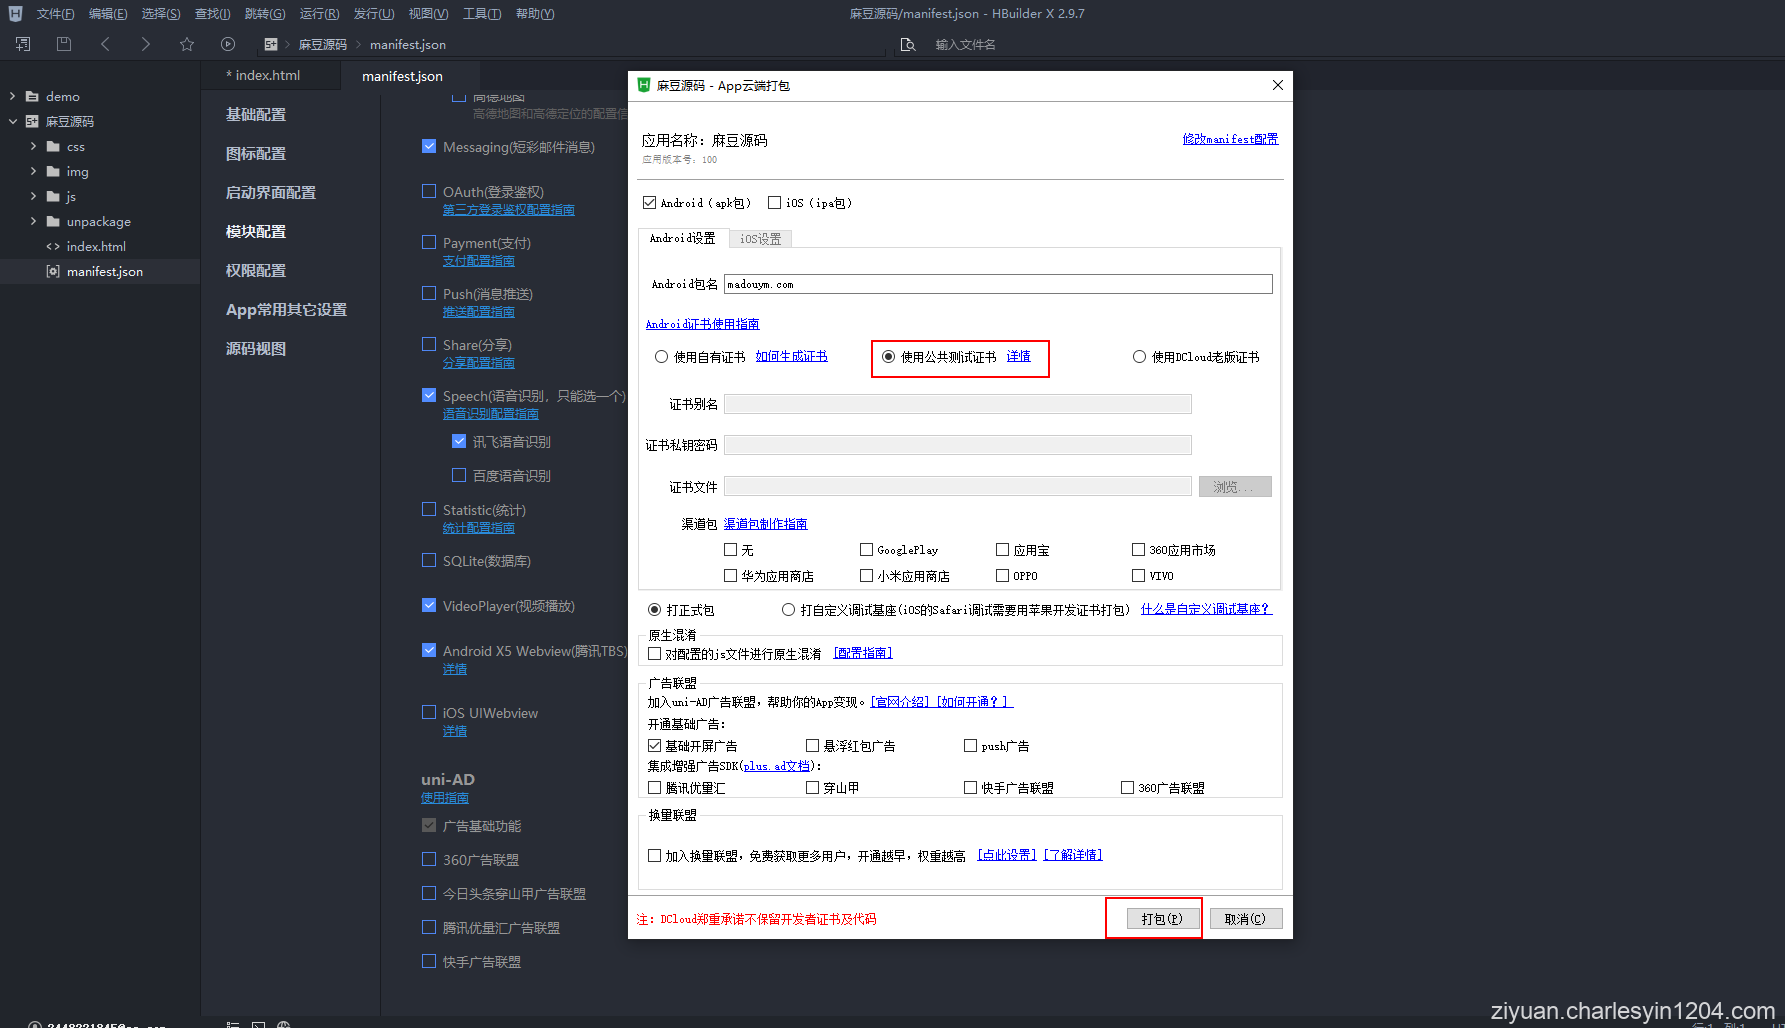Click the Back navigation arrow icon

(105, 44)
